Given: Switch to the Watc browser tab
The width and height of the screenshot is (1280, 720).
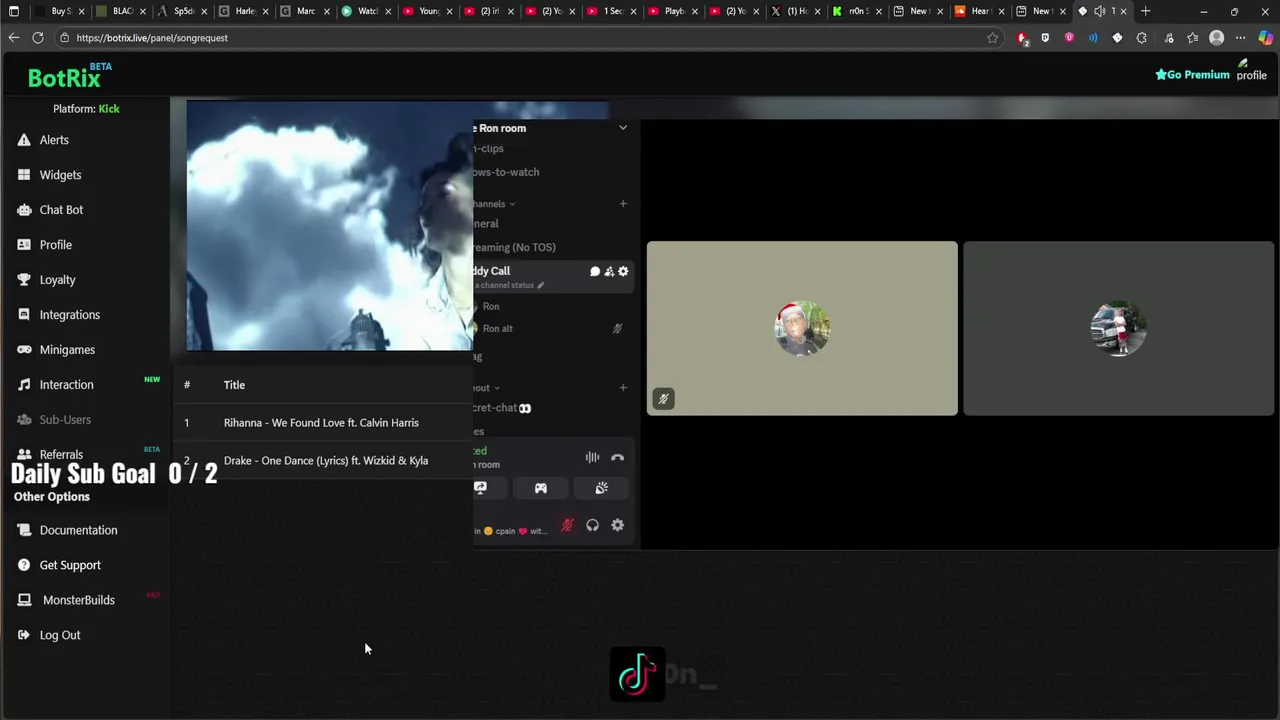Looking at the screenshot, I should 364,11.
